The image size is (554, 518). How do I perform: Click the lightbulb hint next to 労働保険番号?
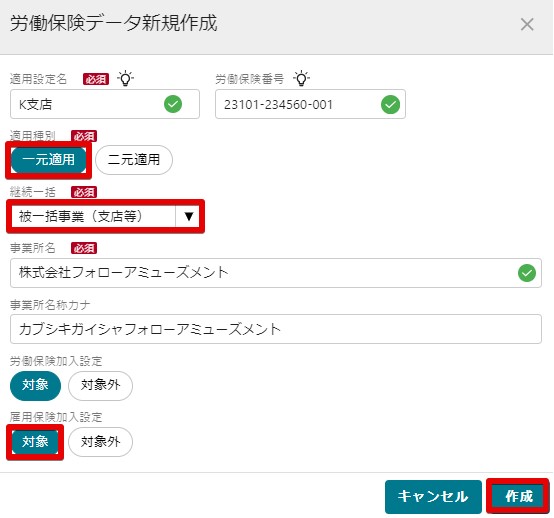301,78
